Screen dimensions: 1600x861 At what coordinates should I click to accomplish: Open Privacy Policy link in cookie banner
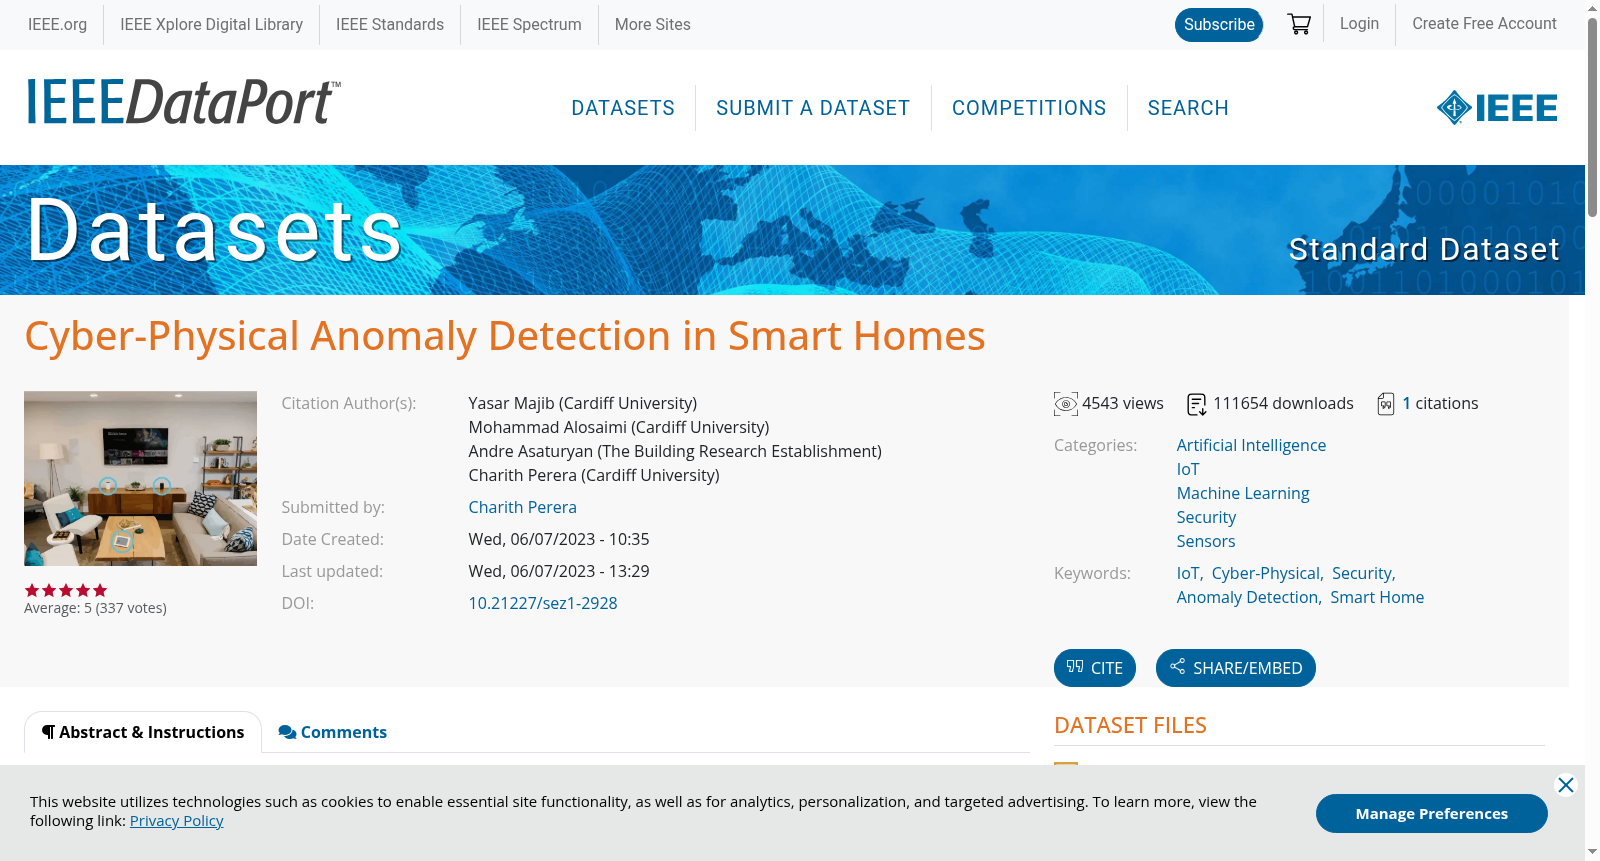pyautogui.click(x=176, y=820)
